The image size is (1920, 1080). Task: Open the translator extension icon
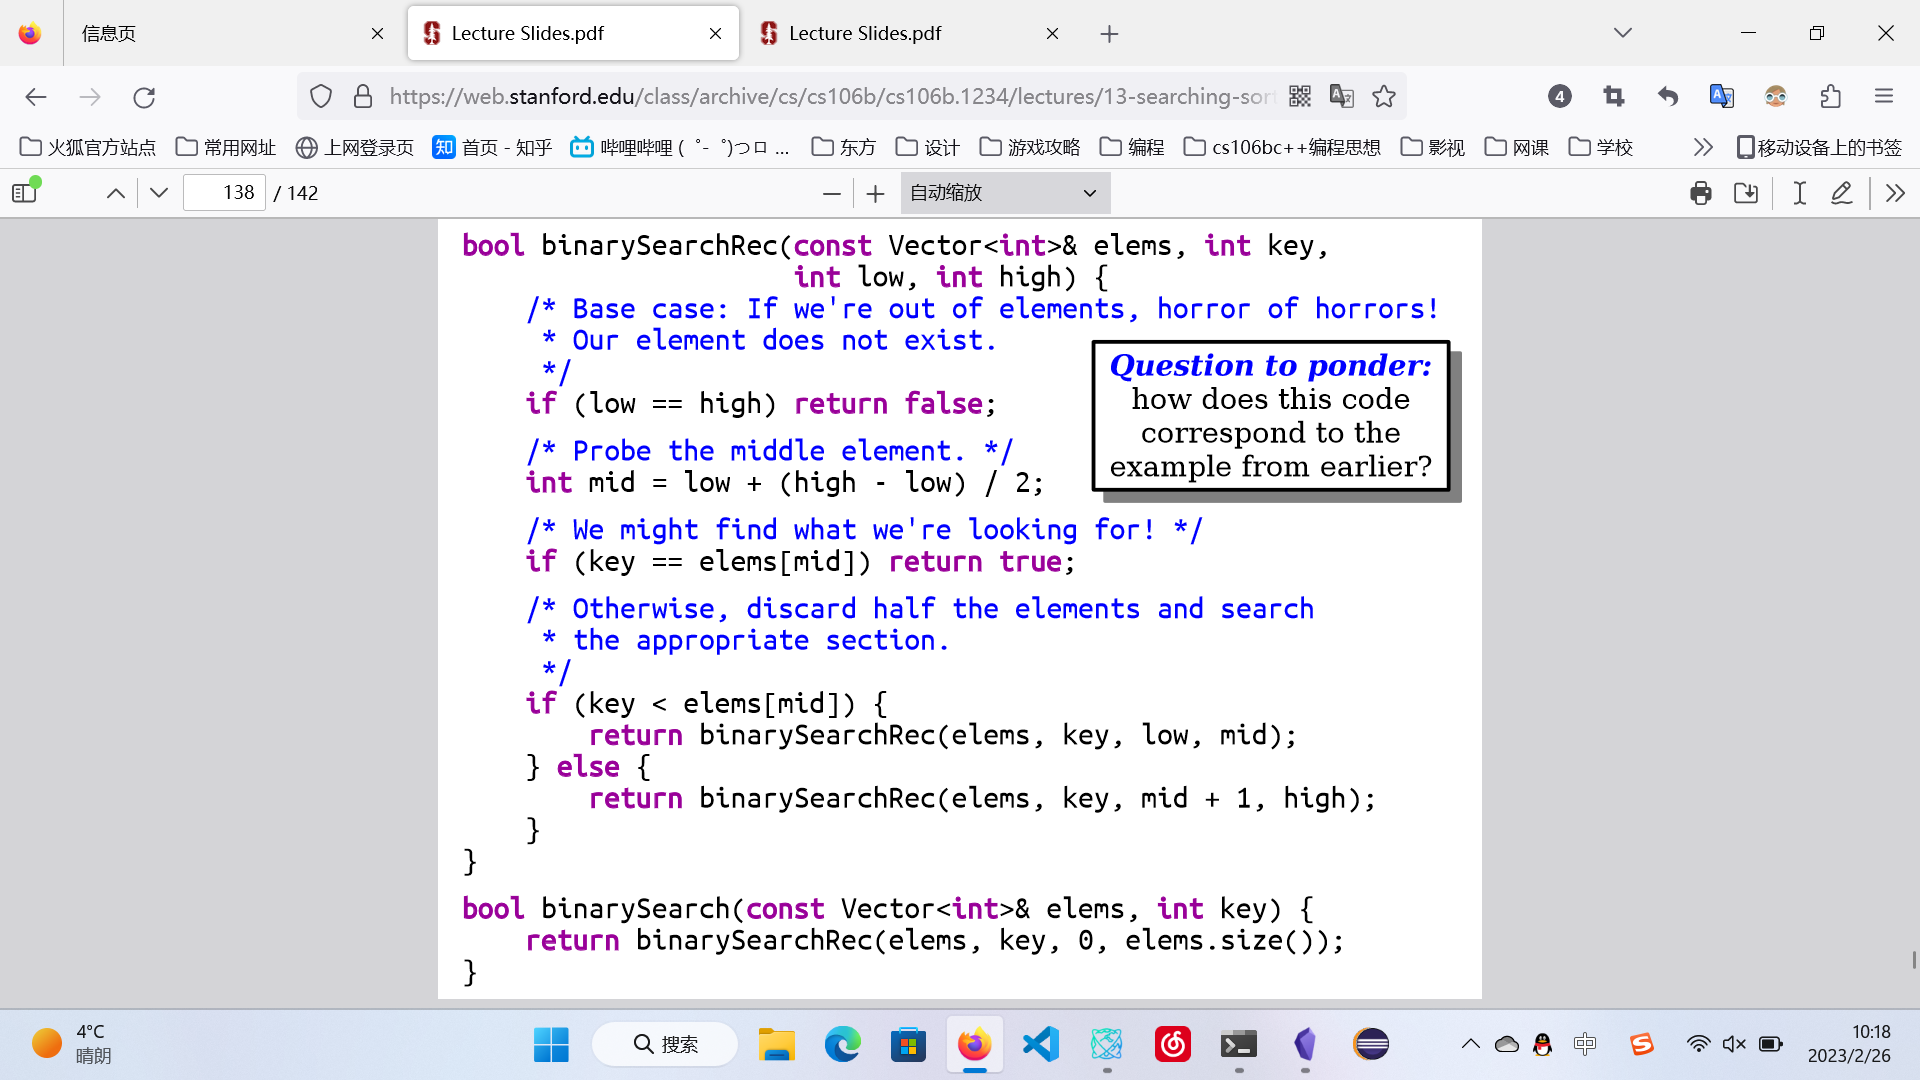tap(1722, 96)
